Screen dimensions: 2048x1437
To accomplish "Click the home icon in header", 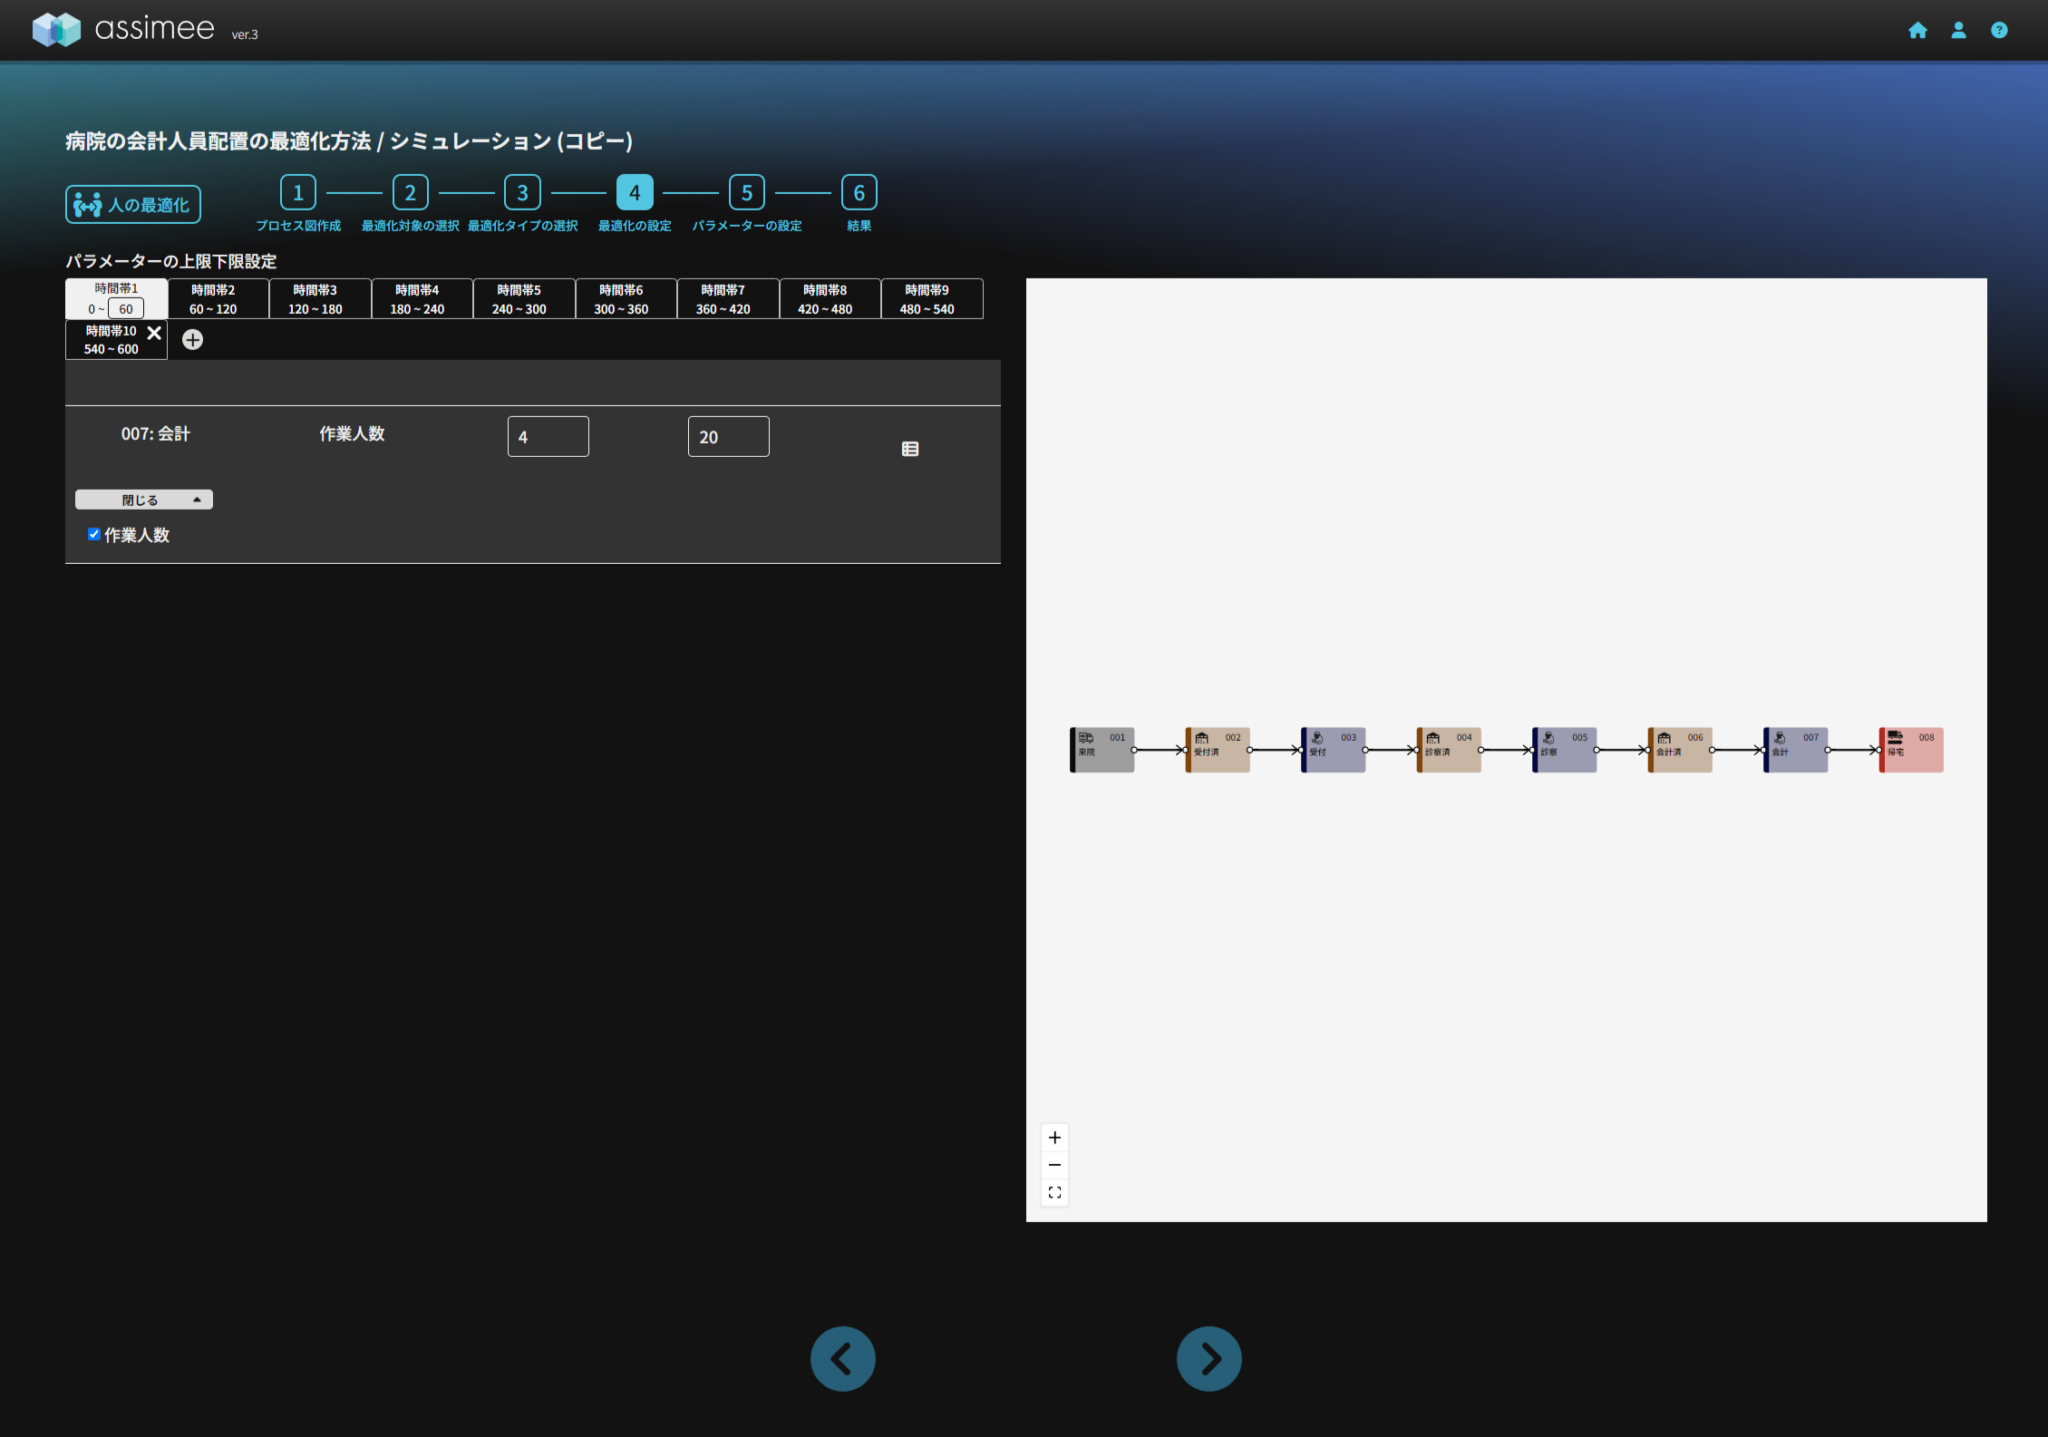I will click(x=1917, y=30).
